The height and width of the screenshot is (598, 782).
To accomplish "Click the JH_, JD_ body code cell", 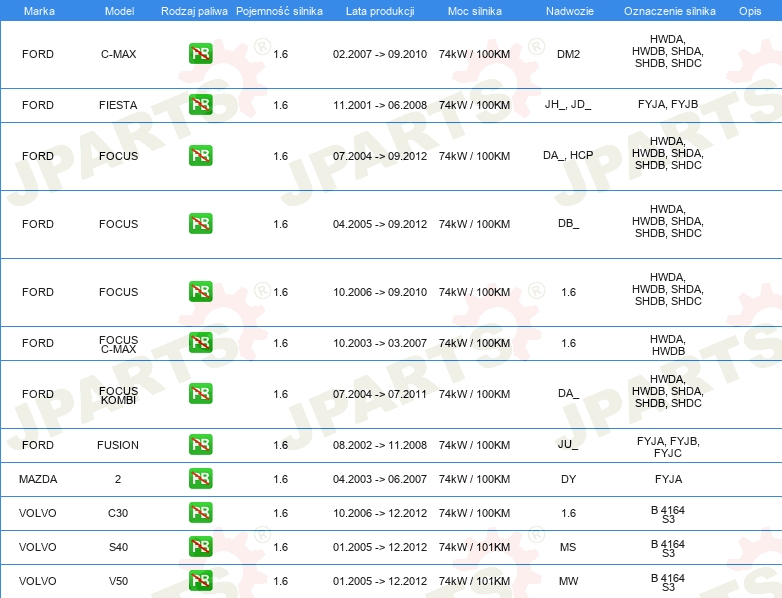I will [568, 104].
